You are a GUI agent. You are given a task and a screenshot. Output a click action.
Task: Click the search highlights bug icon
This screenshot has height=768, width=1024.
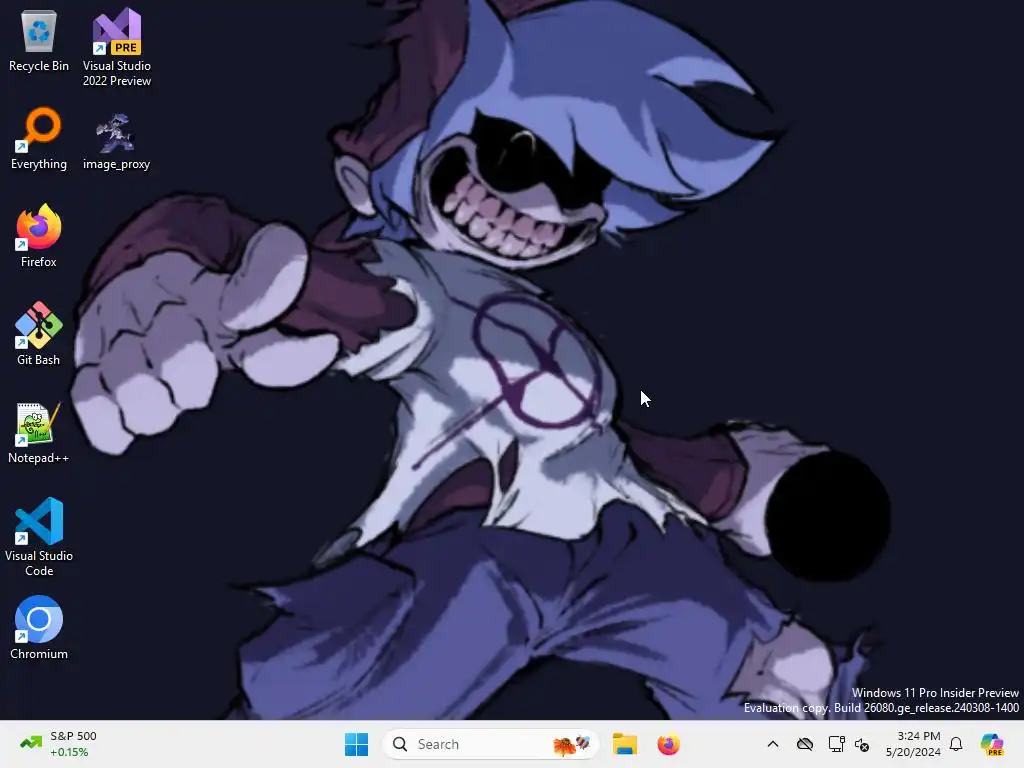tap(571, 744)
